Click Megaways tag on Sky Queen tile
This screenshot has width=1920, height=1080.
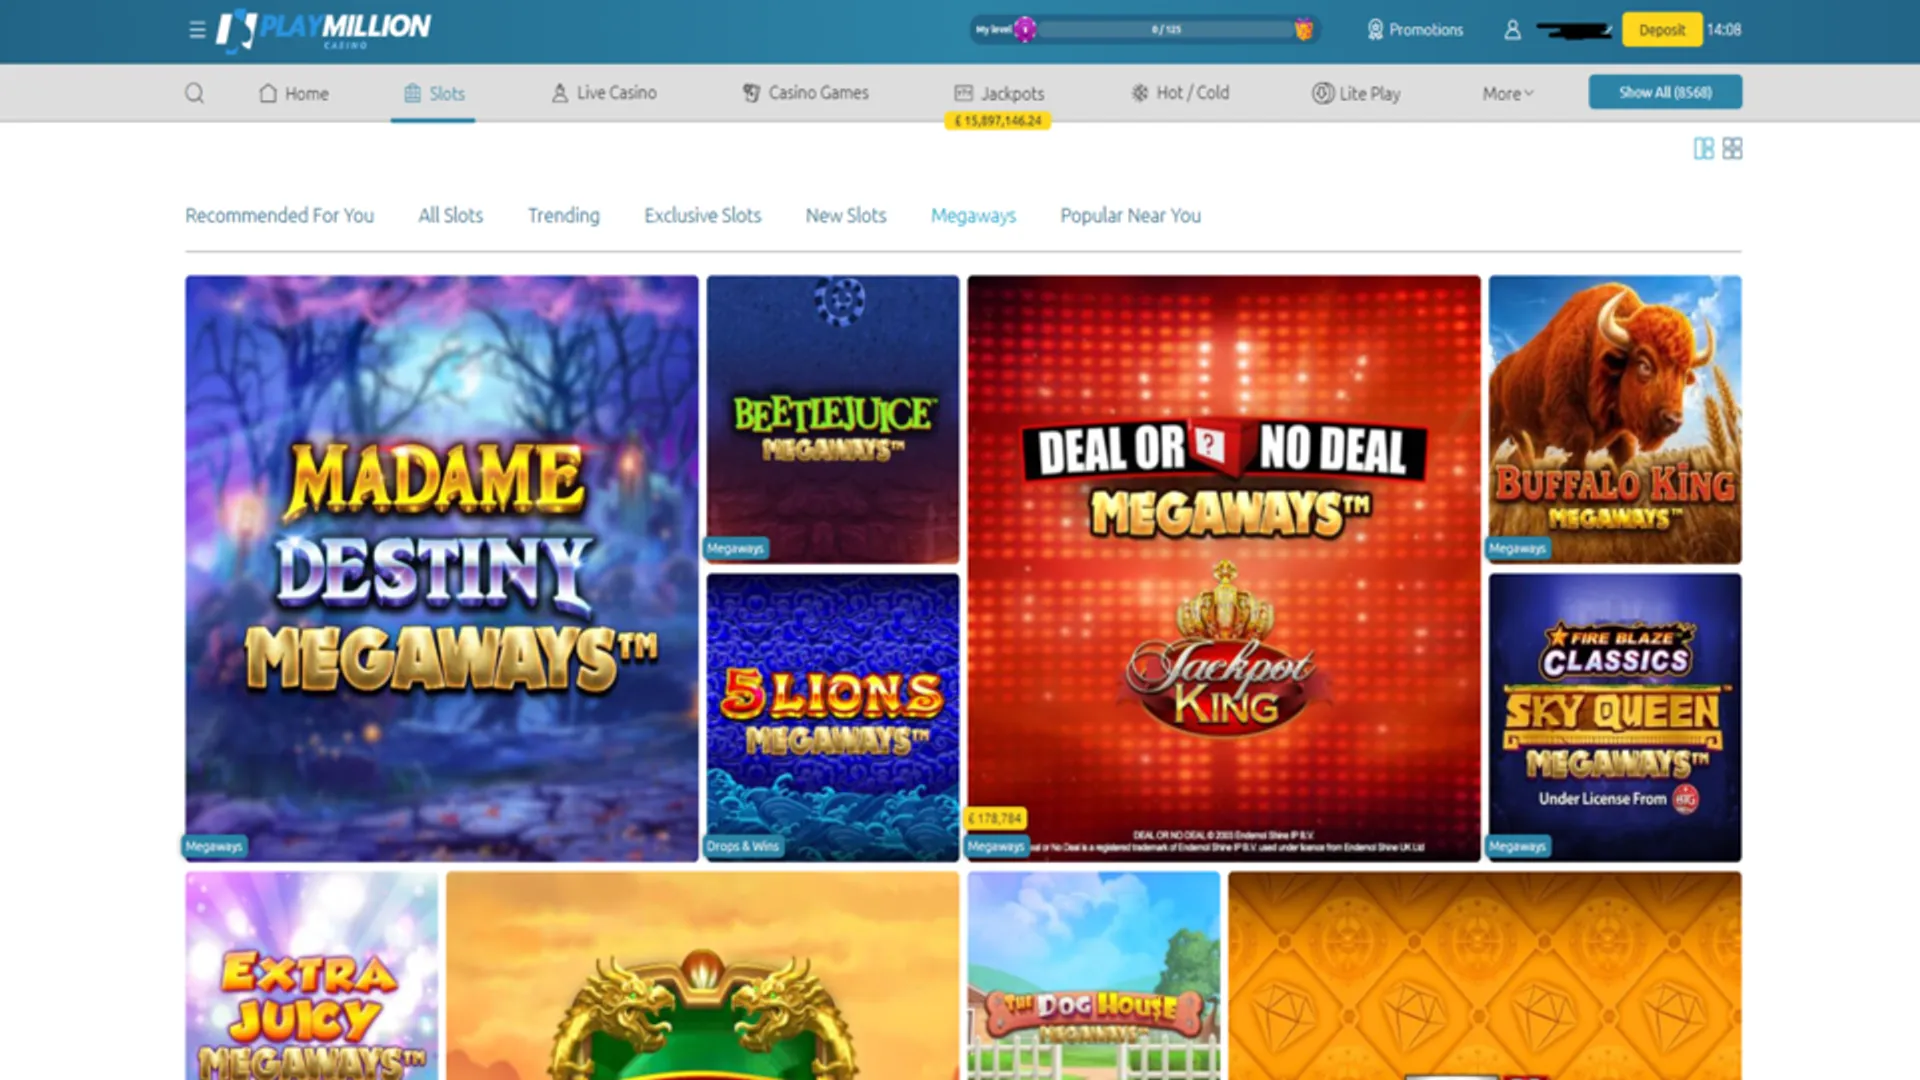(x=1517, y=846)
